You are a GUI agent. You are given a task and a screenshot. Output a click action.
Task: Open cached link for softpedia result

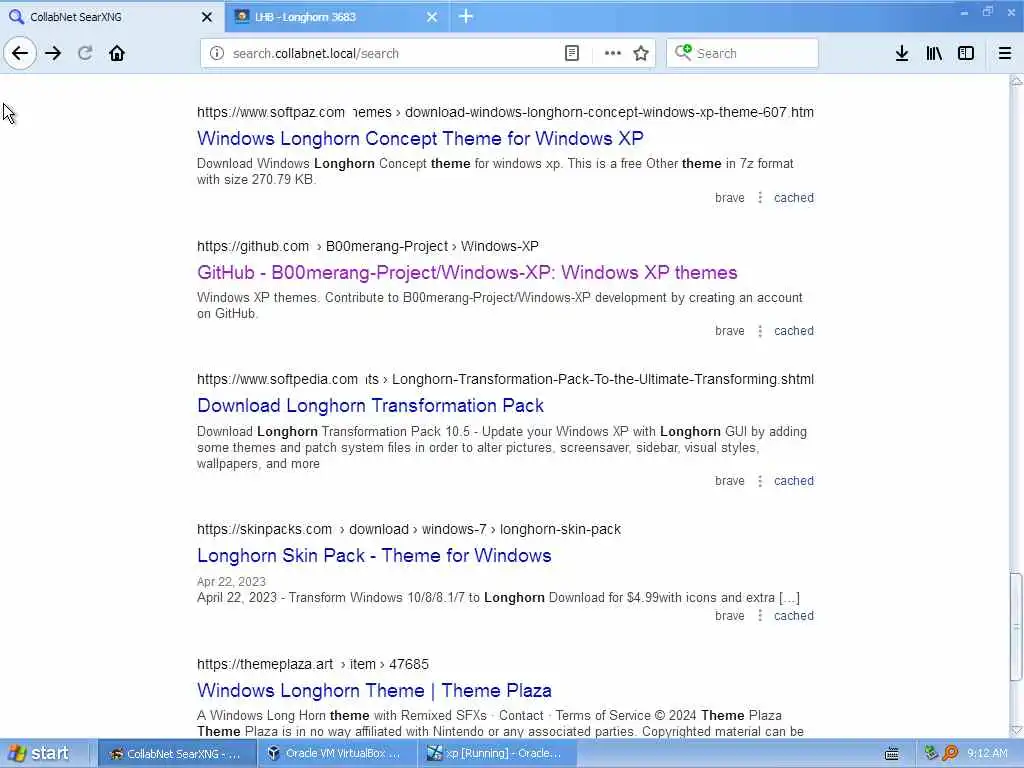(x=793, y=481)
